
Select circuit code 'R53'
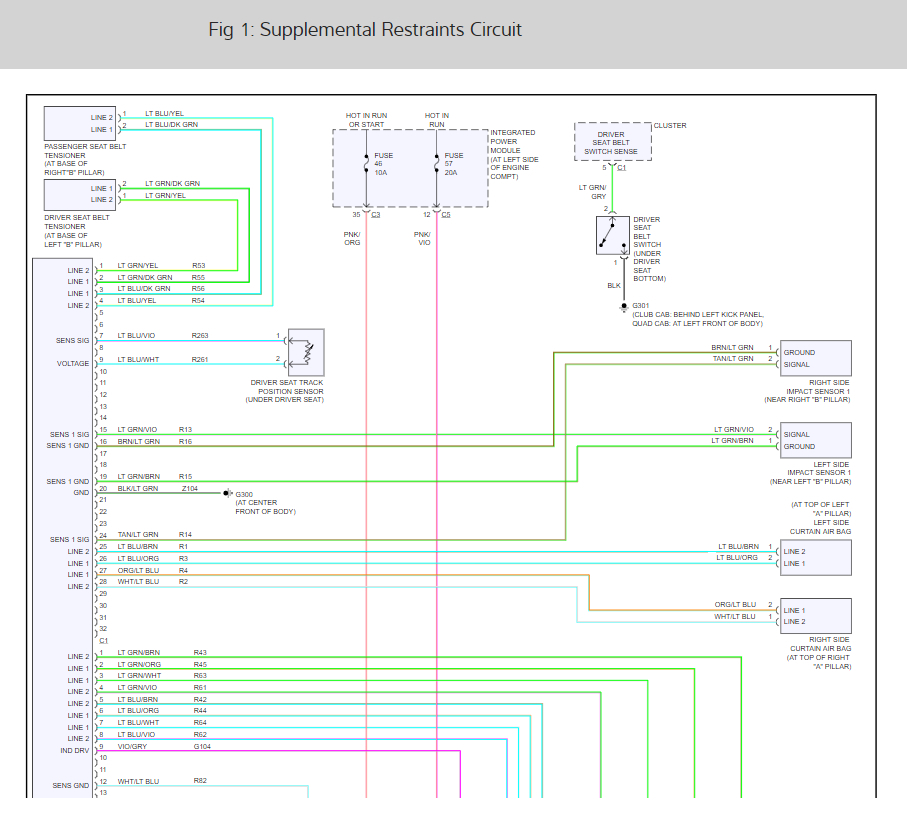[x=198, y=266]
